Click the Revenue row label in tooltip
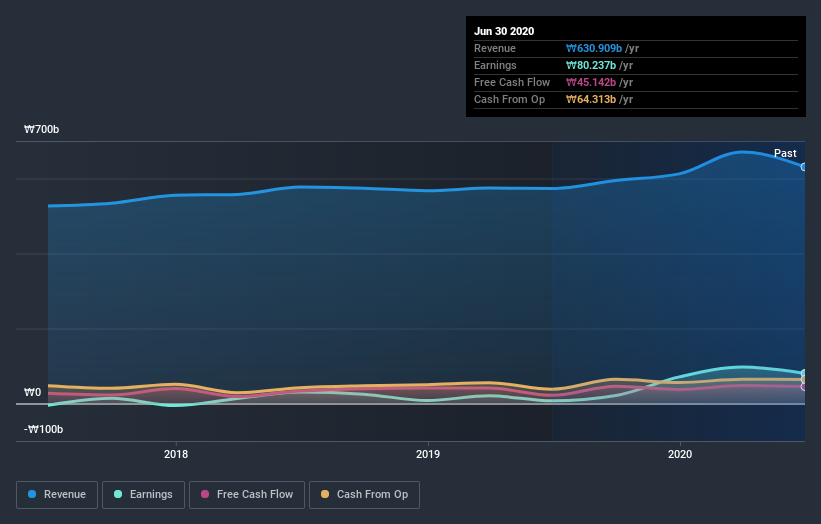 [495, 48]
